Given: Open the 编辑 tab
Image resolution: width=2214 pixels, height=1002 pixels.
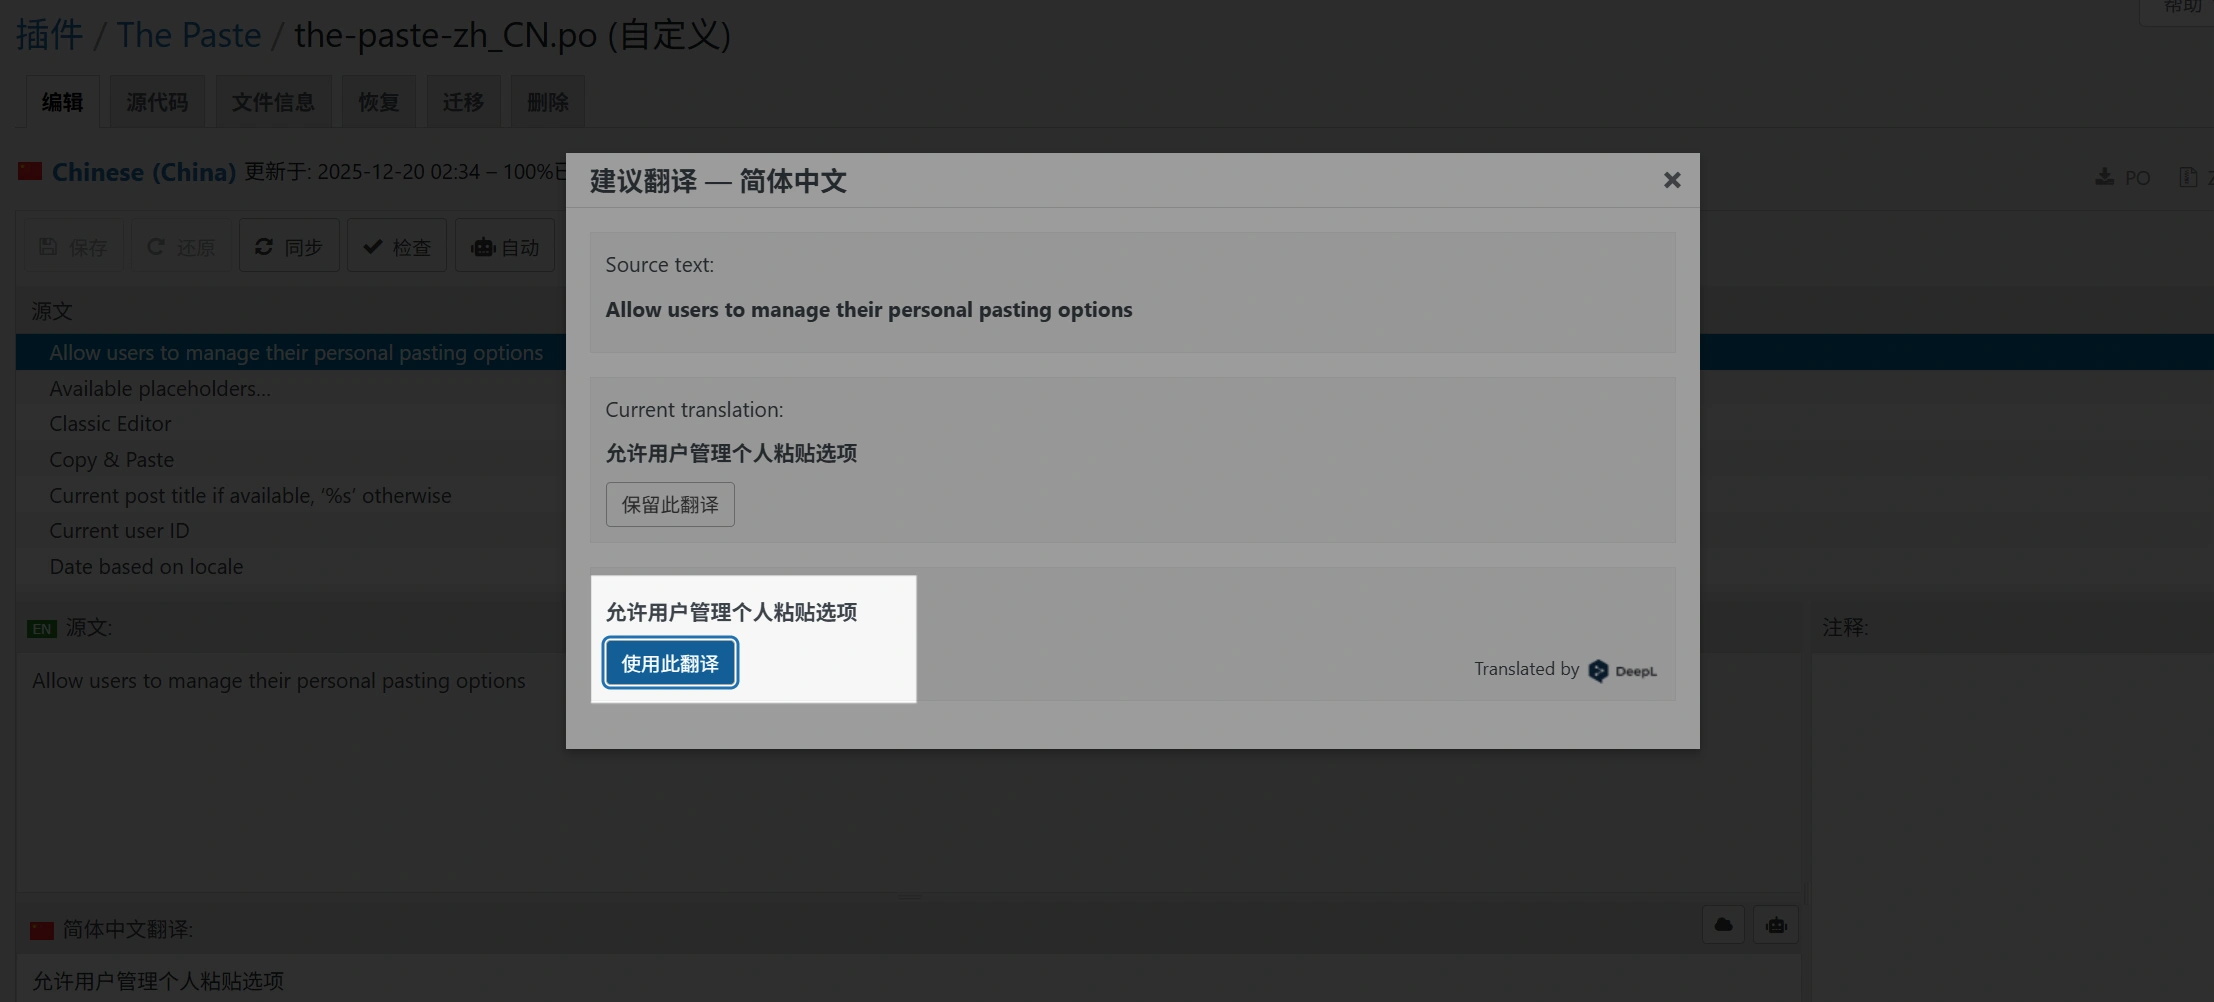Looking at the screenshot, I should tap(62, 102).
